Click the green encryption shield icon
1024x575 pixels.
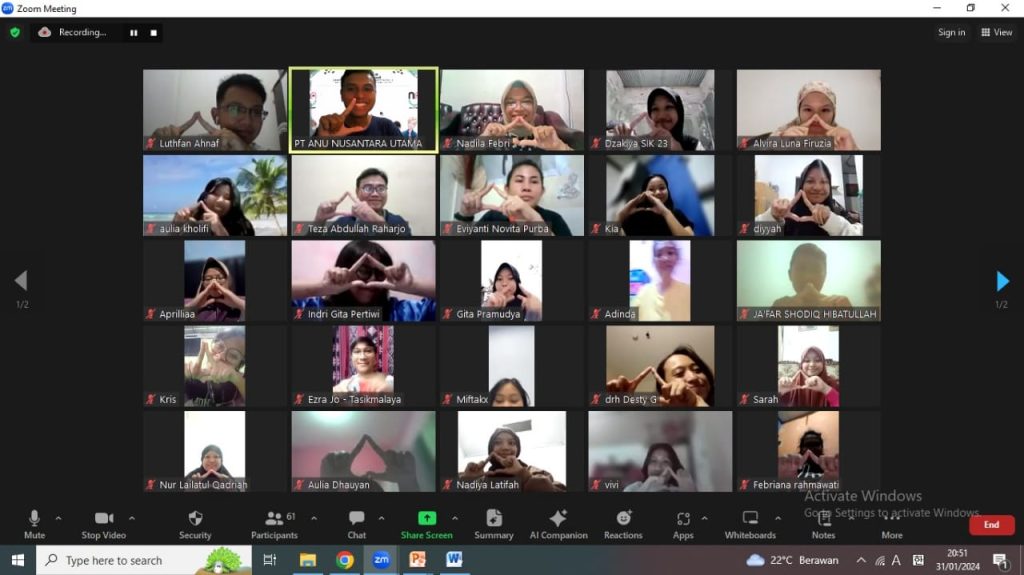pos(15,32)
